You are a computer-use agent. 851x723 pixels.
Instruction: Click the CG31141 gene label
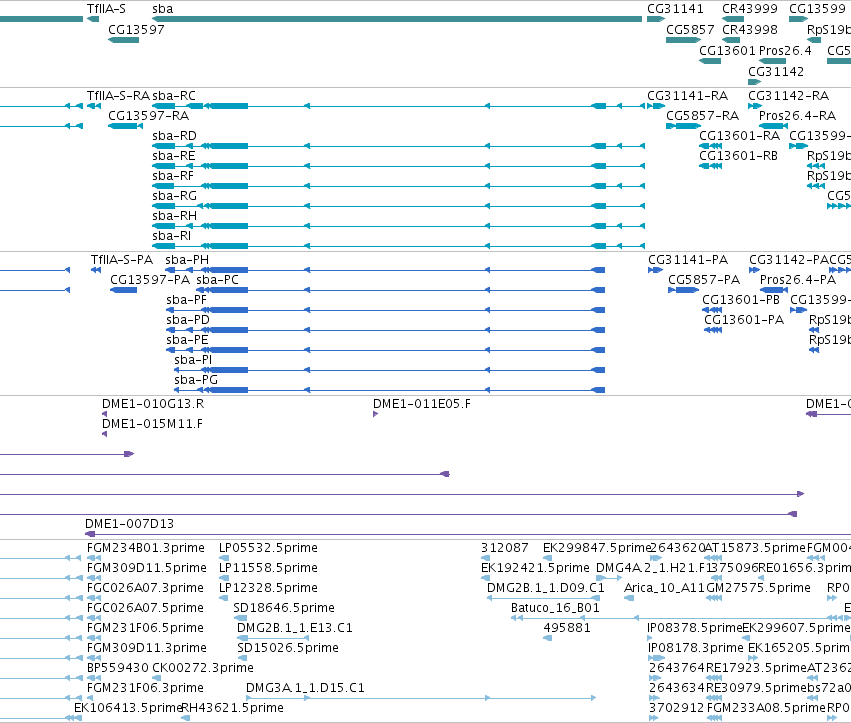coord(675,9)
